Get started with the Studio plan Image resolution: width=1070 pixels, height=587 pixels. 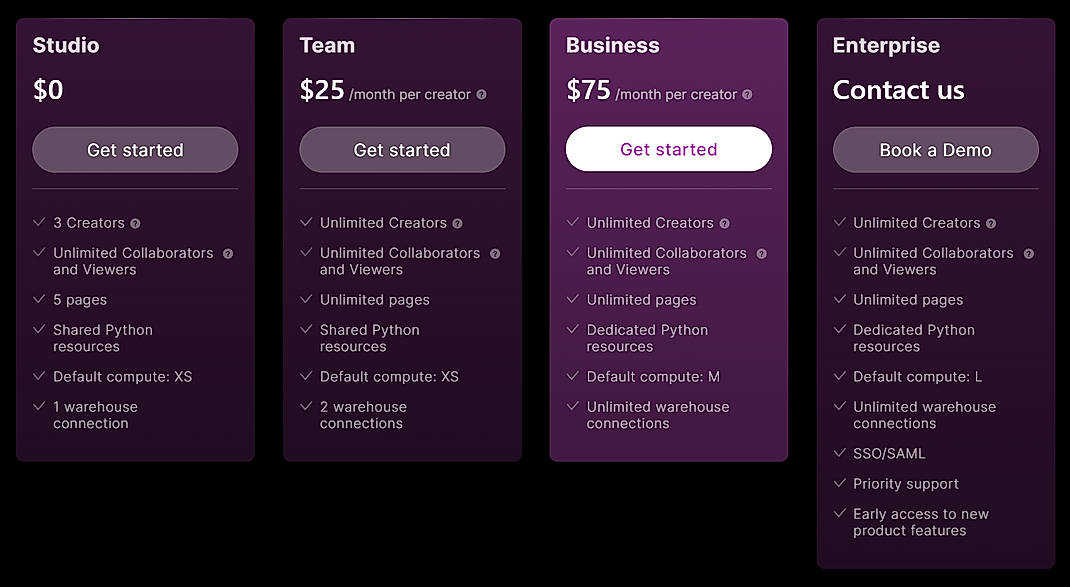(x=134, y=149)
